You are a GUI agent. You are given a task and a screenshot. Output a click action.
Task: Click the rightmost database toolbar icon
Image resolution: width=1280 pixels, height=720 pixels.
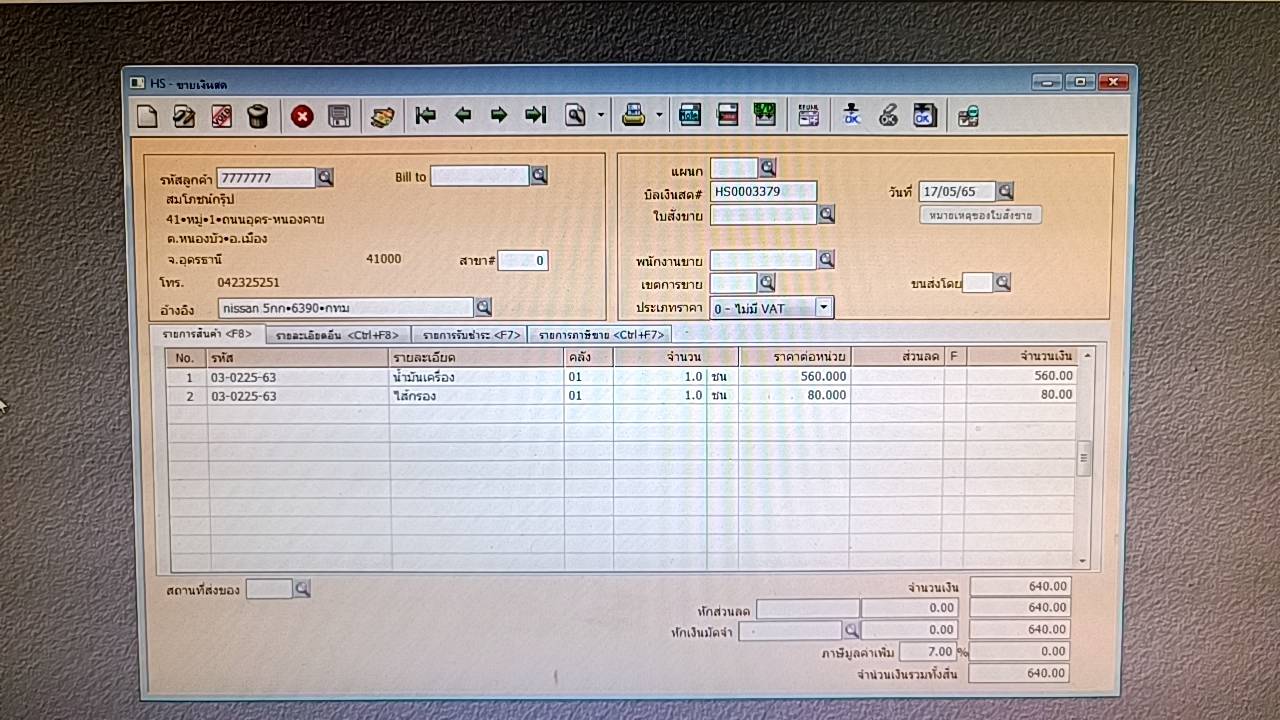(x=968, y=116)
